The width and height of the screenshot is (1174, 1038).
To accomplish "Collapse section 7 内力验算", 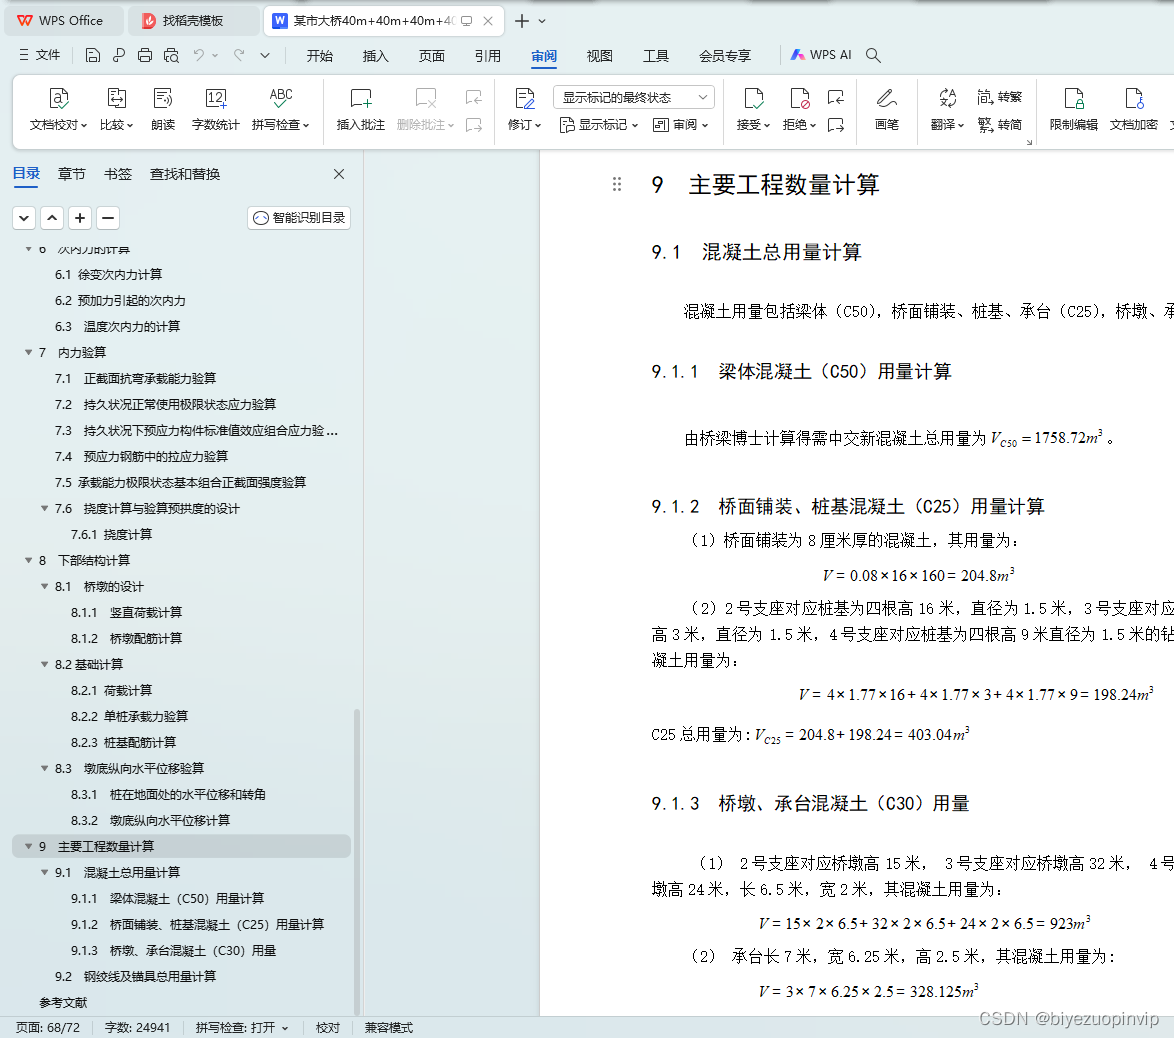I will click(28, 352).
